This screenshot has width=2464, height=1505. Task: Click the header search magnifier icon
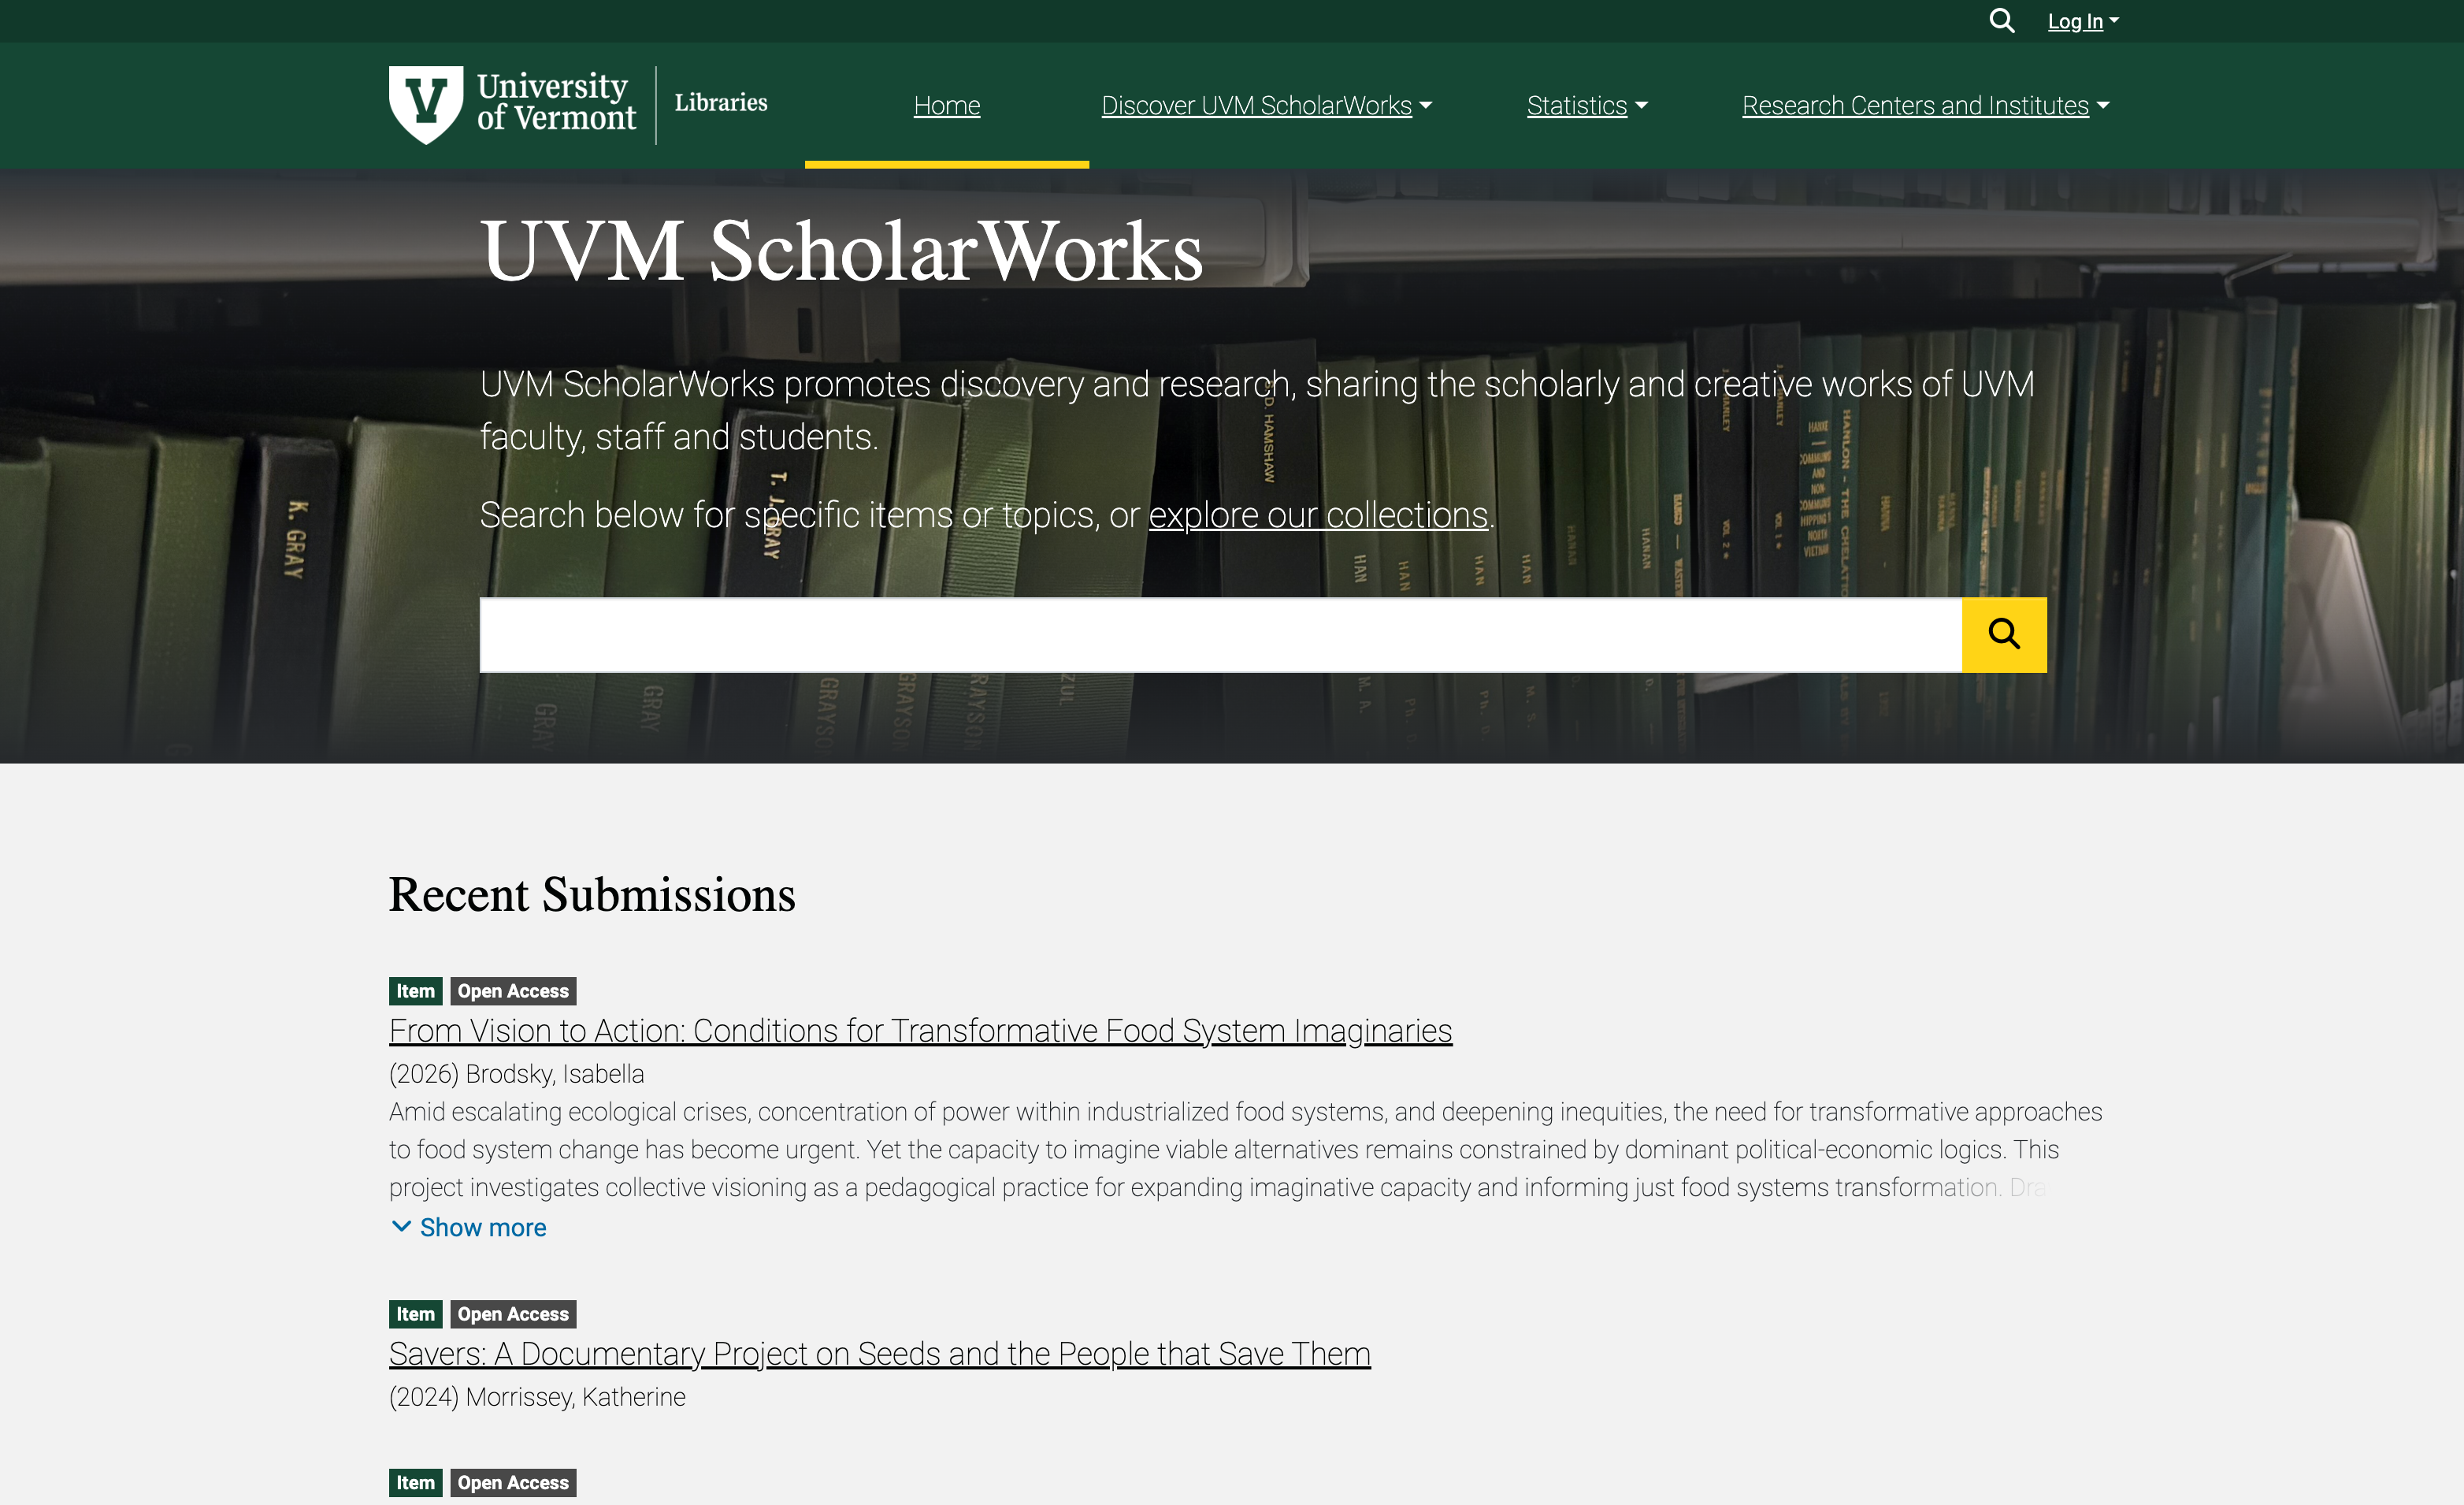pos(2001,21)
